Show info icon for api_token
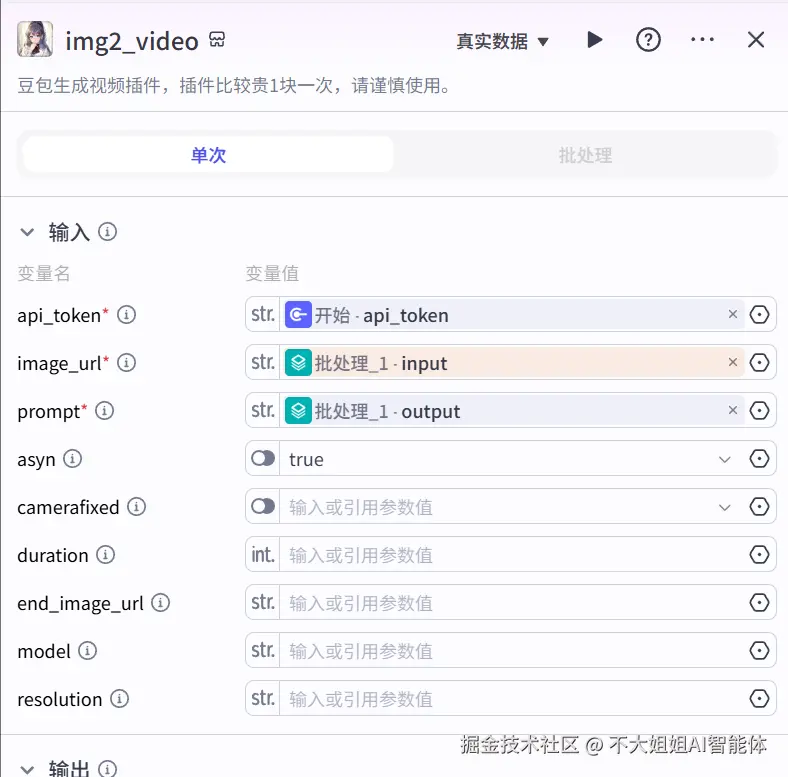The image size is (788, 777). [x=127, y=315]
